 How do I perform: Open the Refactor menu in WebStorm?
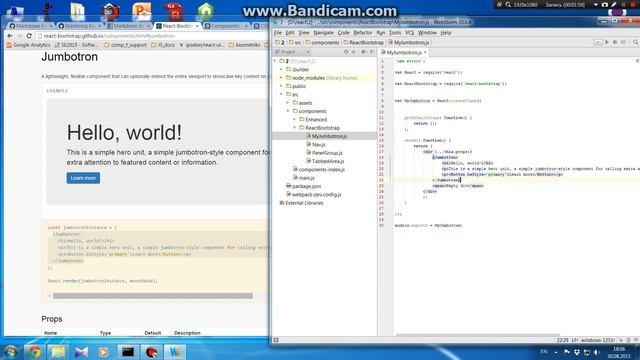point(362,33)
